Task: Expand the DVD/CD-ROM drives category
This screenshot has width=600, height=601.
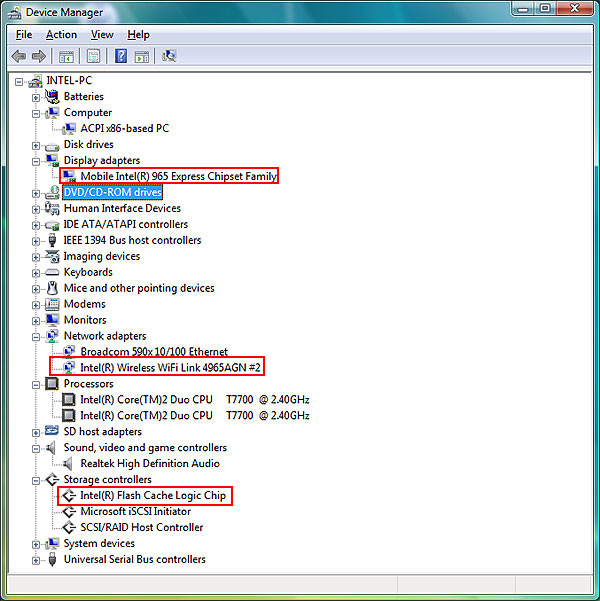Action: [x=36, y=193]
